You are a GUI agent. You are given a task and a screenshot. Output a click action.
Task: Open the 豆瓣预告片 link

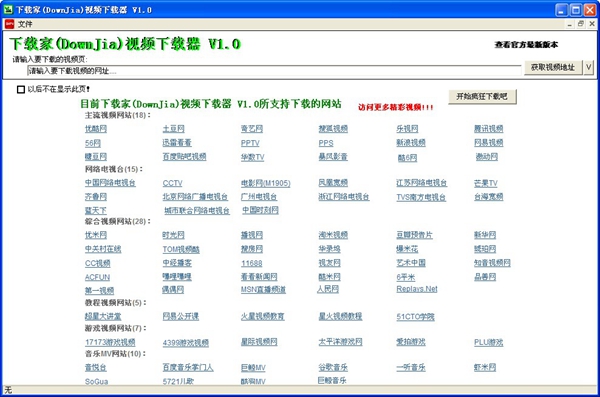tap(414, 235)
